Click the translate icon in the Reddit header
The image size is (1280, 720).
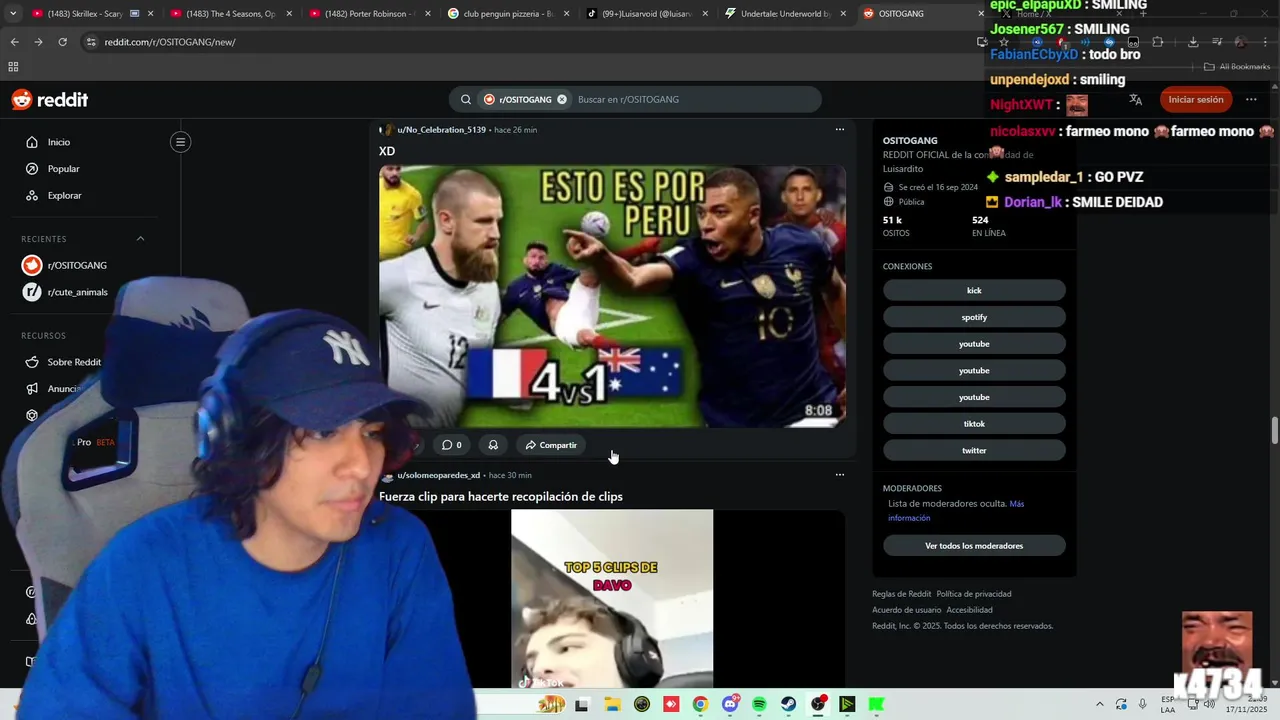[1135, 100]
